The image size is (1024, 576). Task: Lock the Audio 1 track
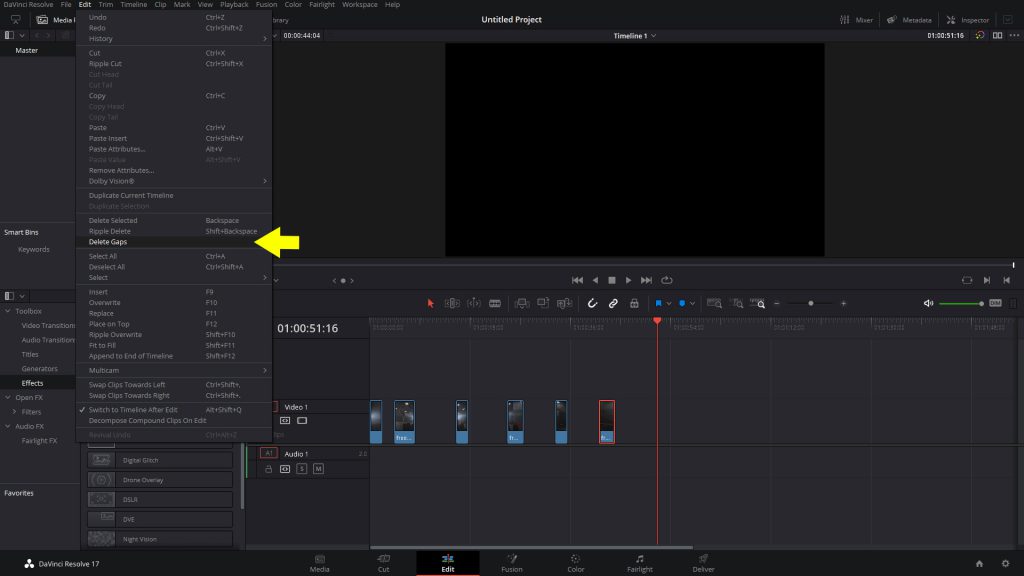point(268,469)
